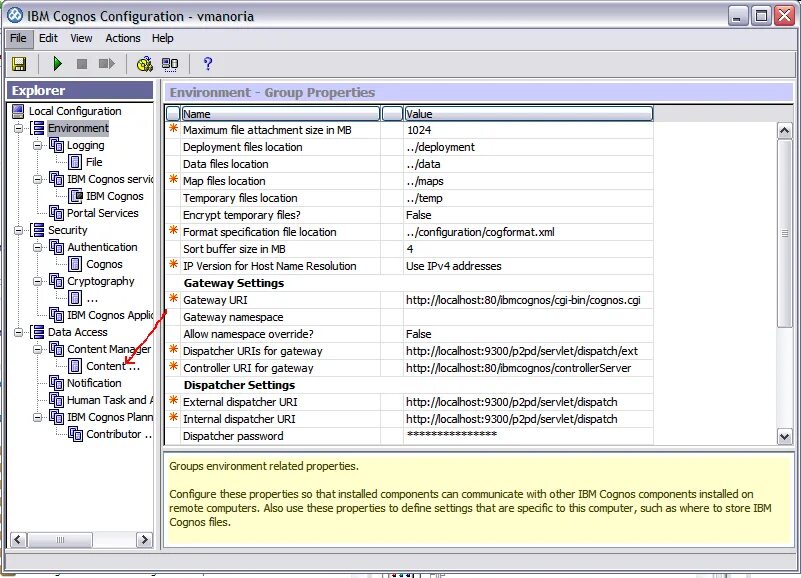801x578 pixels.
Task: Click the '../deployment' value cell
Action: [528, 147]
